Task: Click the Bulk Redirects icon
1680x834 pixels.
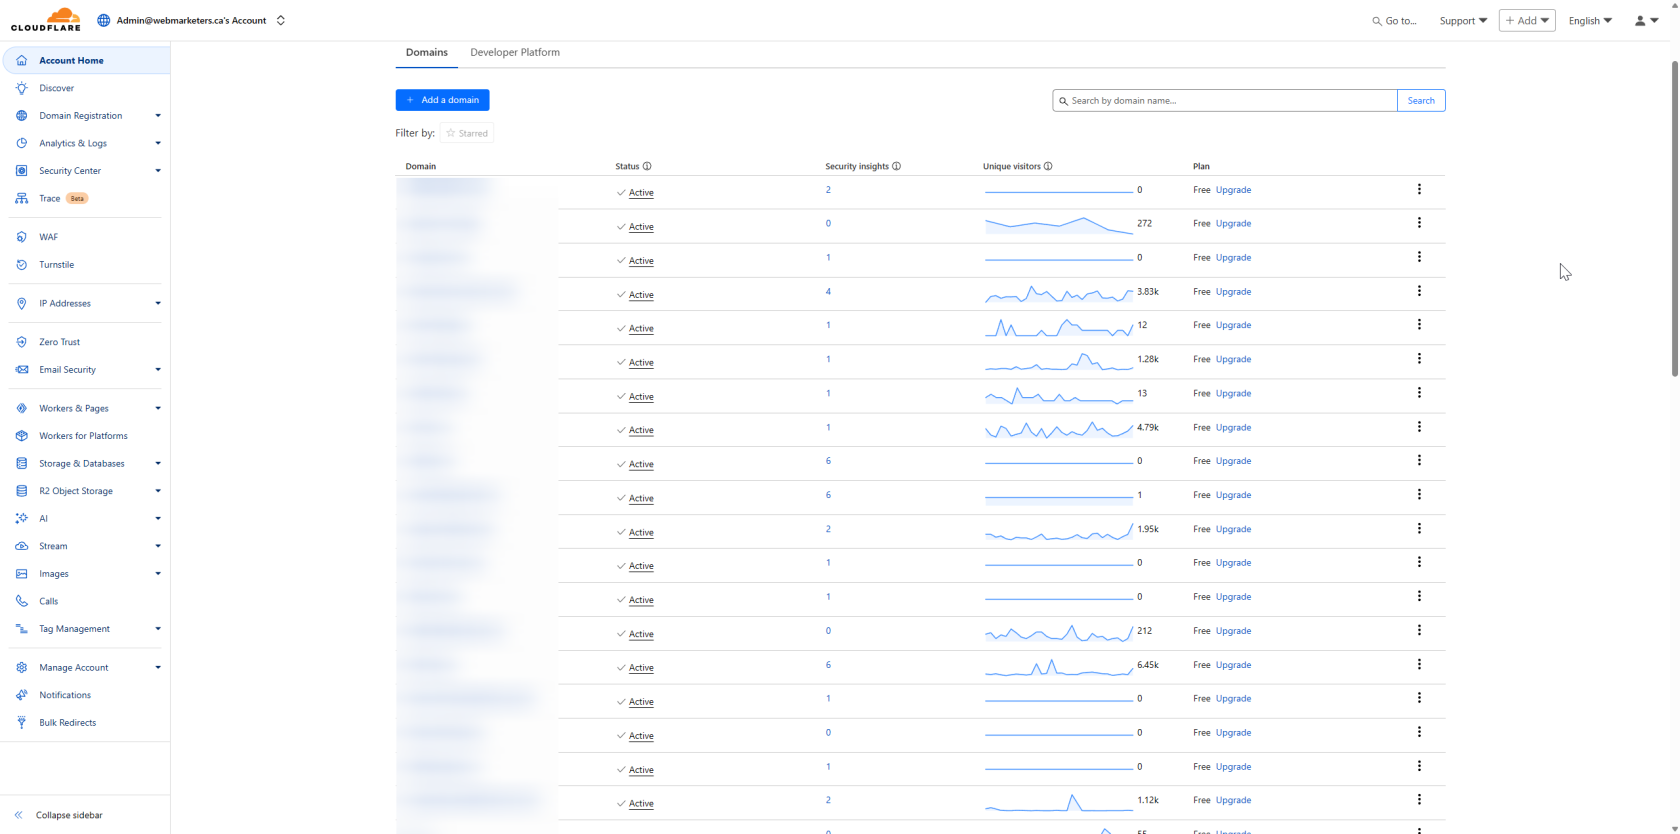Action: (x=22, y=722)
